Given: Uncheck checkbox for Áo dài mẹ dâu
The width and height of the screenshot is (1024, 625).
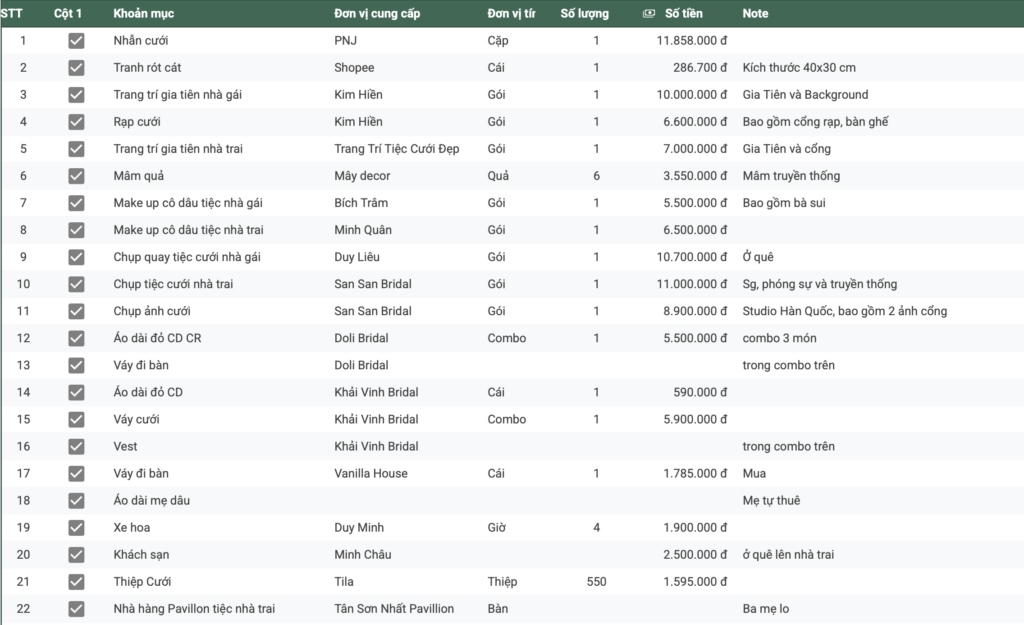Looking at the screenshot, I should click(76, 500).
